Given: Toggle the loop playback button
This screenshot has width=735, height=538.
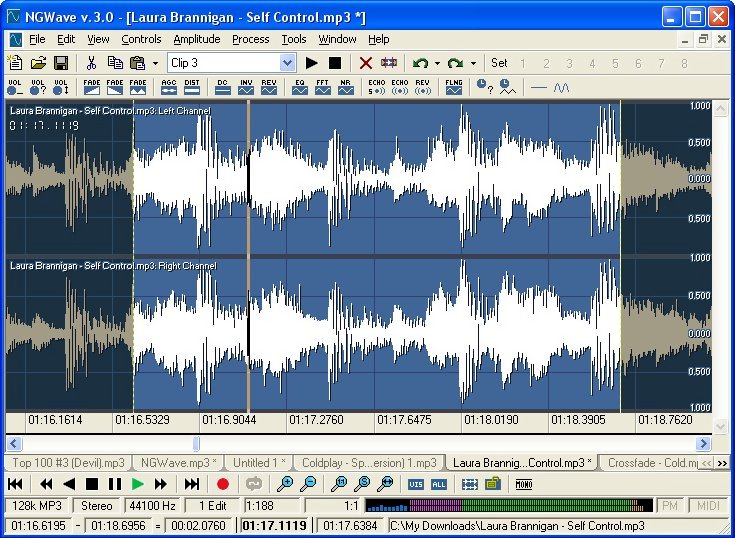Looking at the screenshot, I should (253, 484).
